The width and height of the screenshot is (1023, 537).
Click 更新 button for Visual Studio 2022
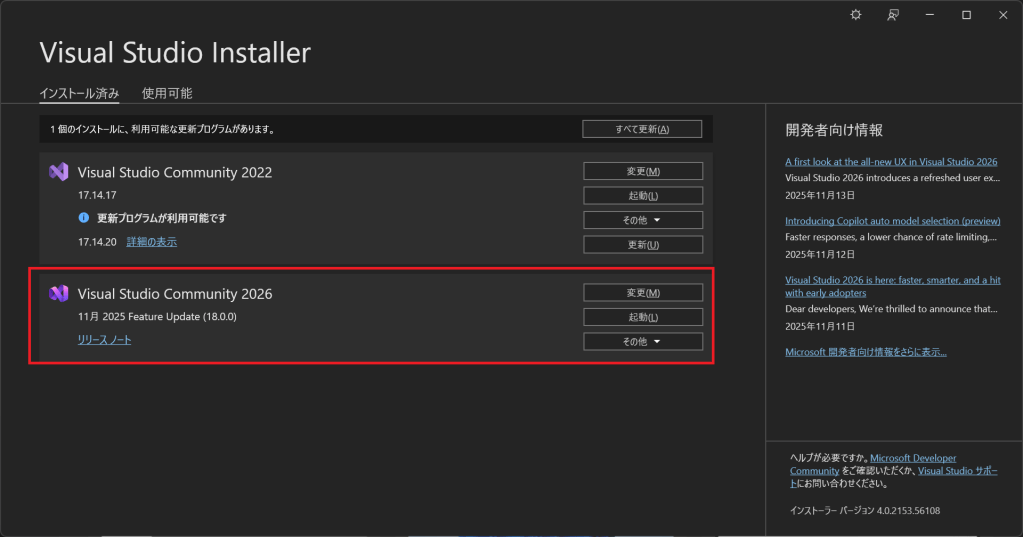pos(642,245)
